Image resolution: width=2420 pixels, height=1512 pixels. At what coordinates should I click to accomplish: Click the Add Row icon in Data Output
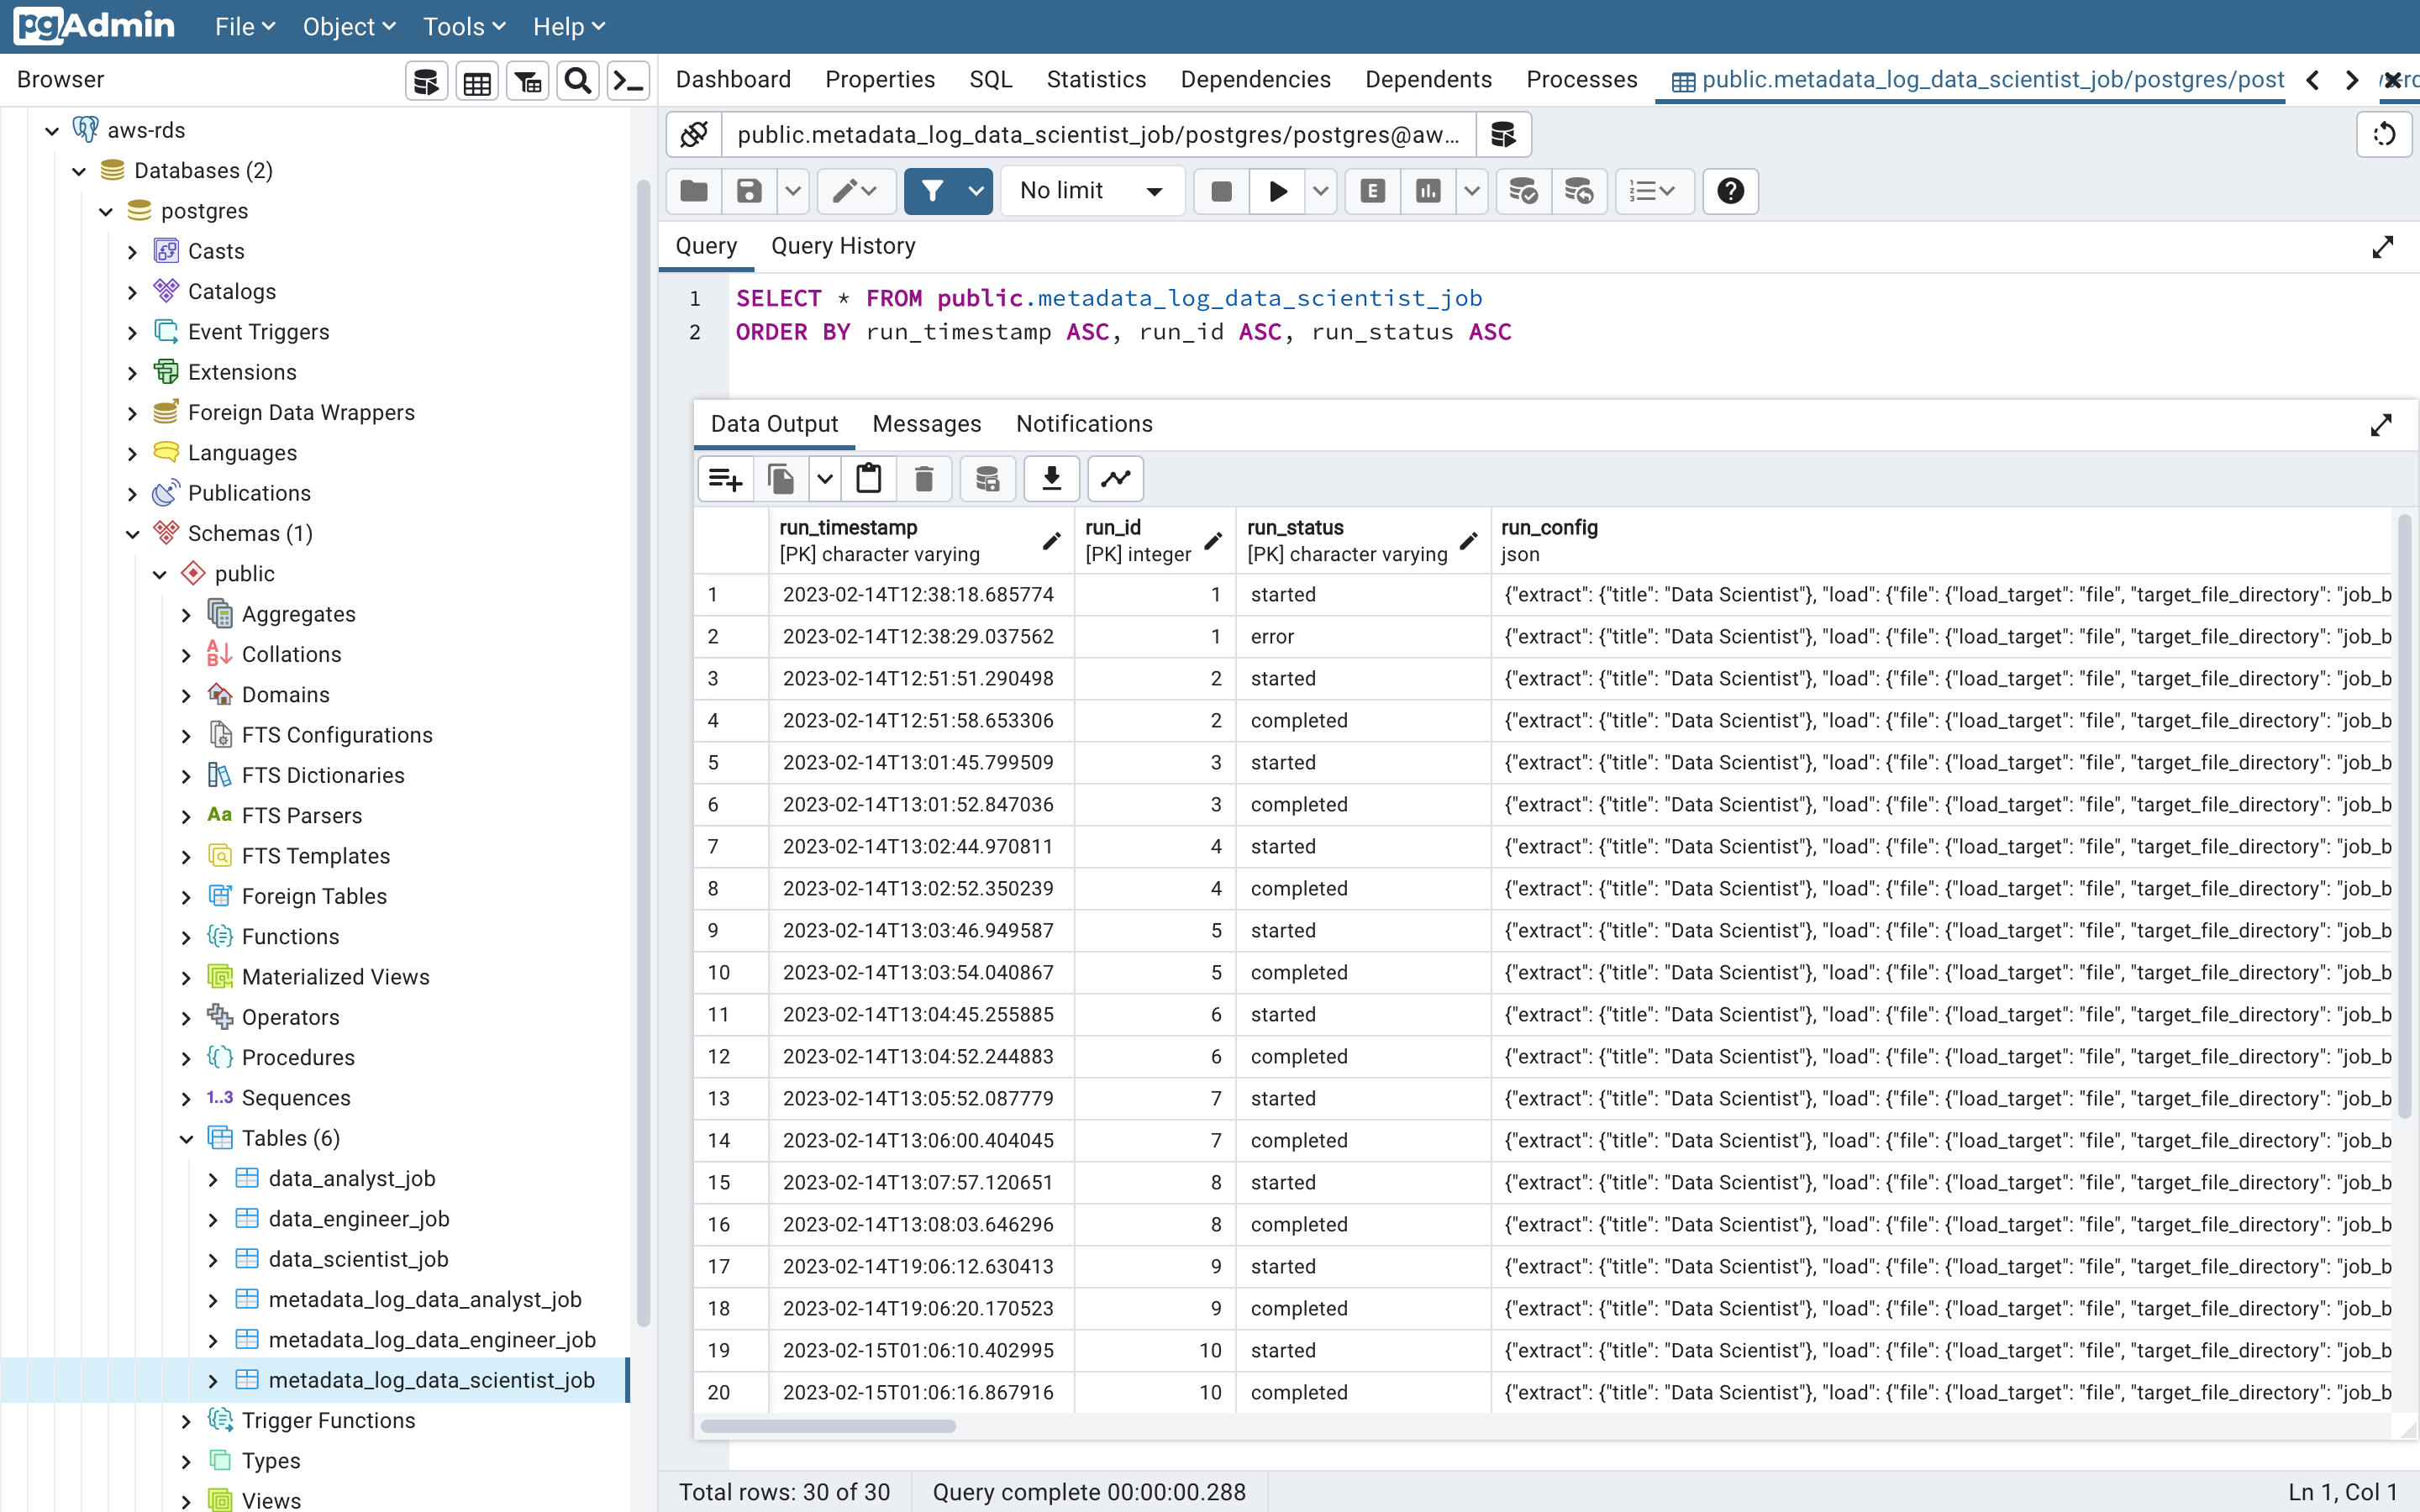725,479
